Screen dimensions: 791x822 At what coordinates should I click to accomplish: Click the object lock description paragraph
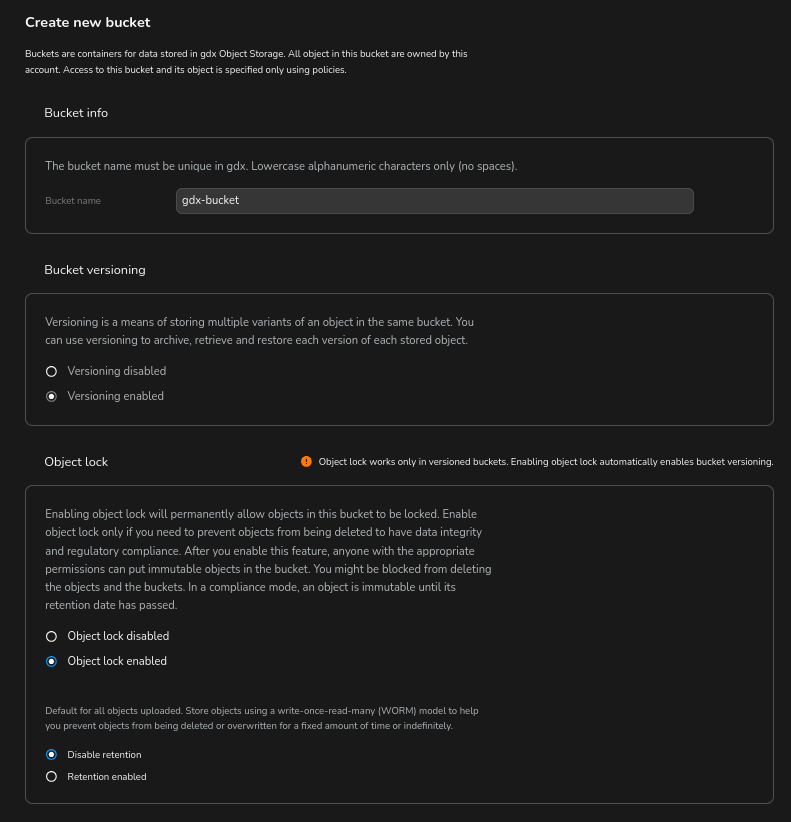(x=268, y=560)
